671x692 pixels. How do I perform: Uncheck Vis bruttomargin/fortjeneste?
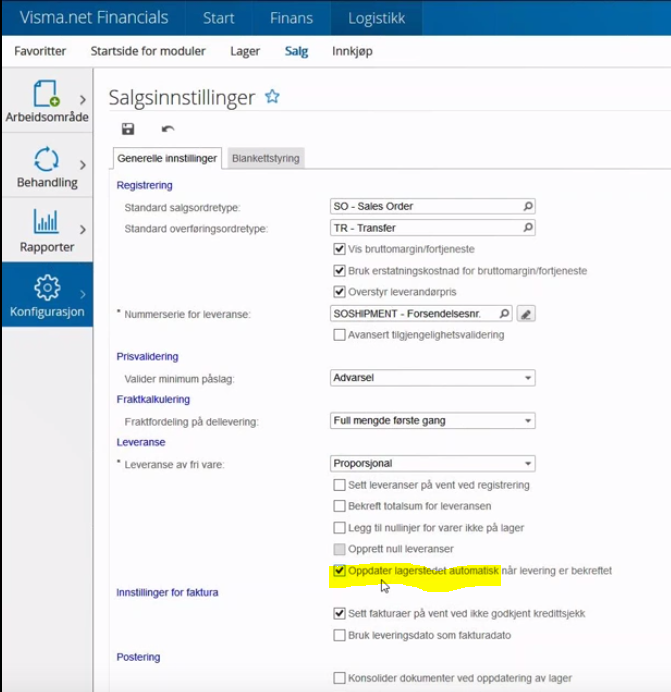[339, 249]
